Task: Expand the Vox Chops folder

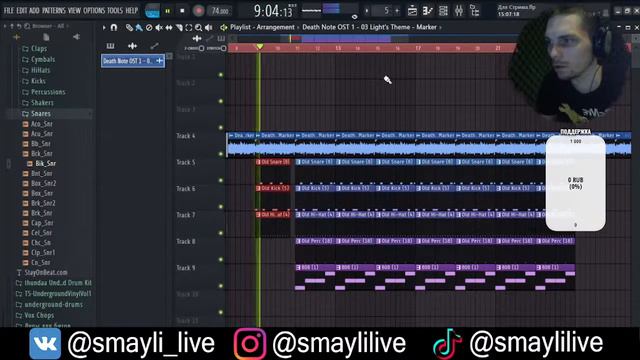Action: click(34, 315)
